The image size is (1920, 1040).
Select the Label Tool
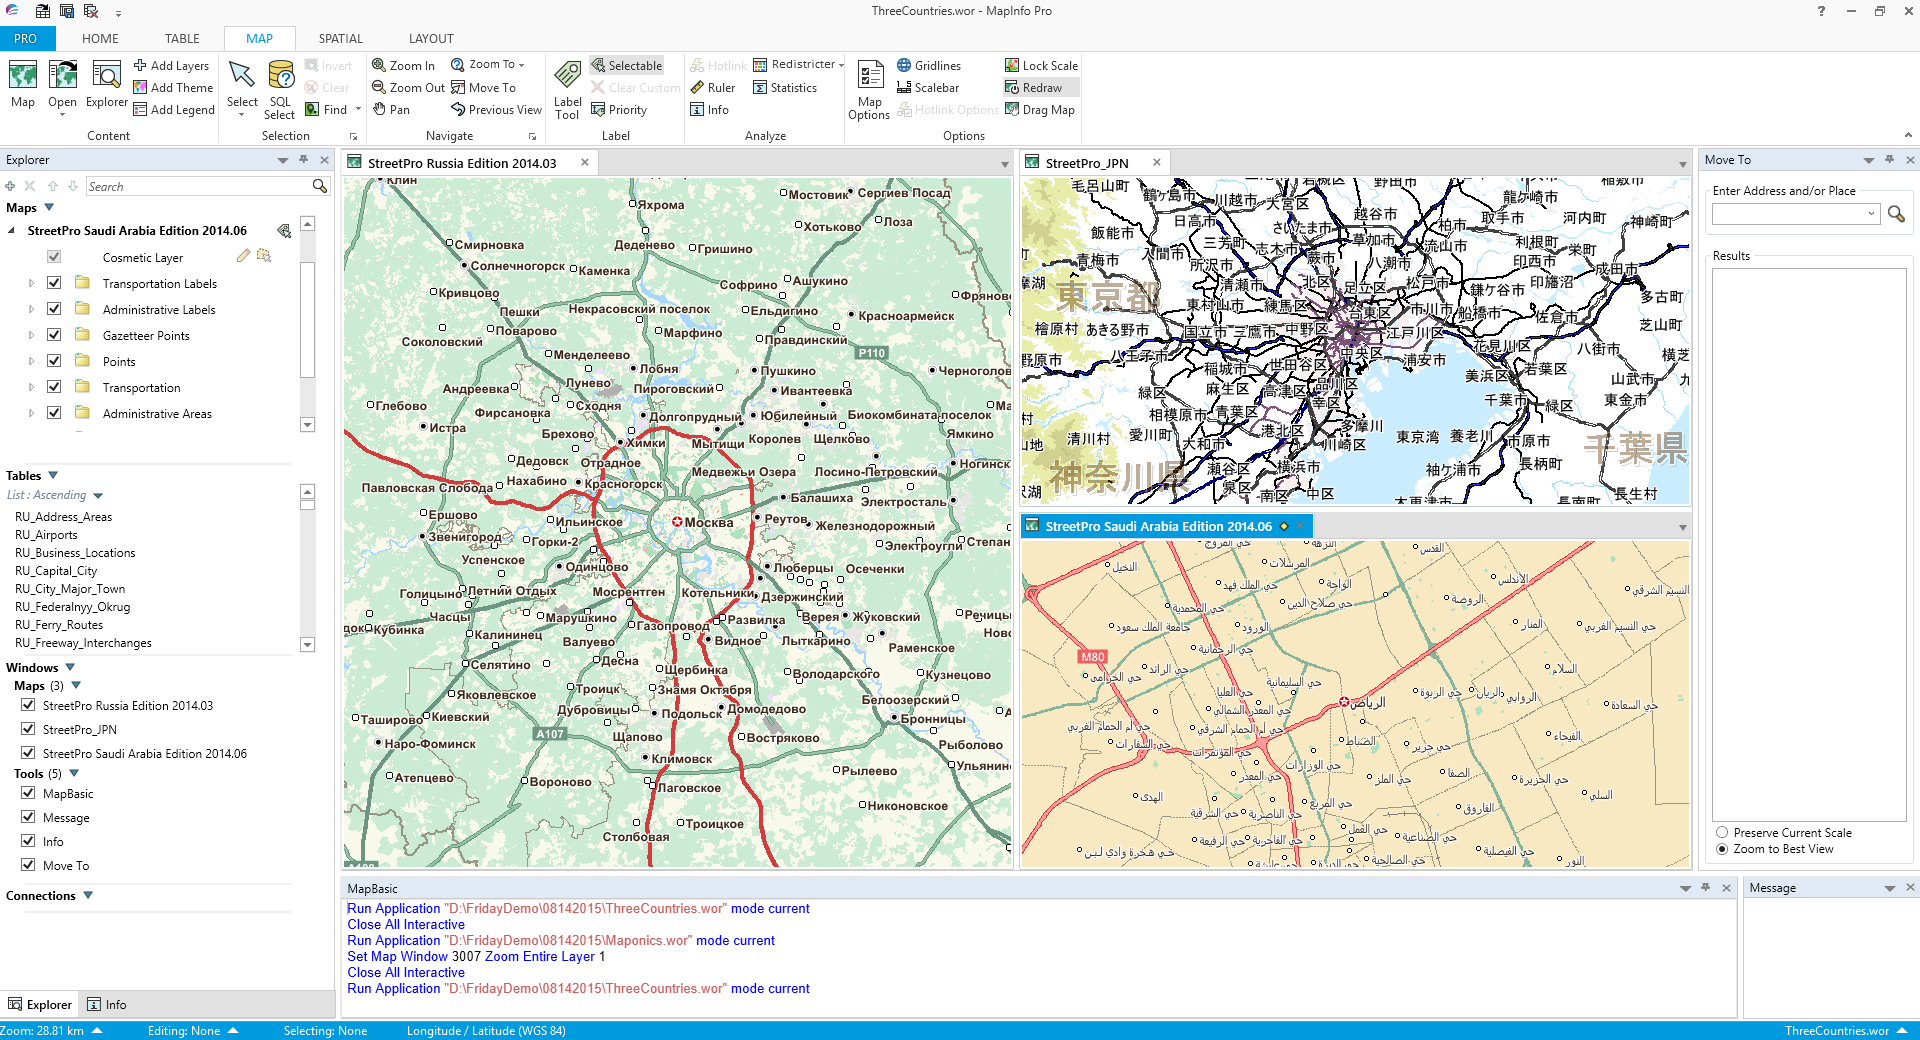click(x=567, y=90)
